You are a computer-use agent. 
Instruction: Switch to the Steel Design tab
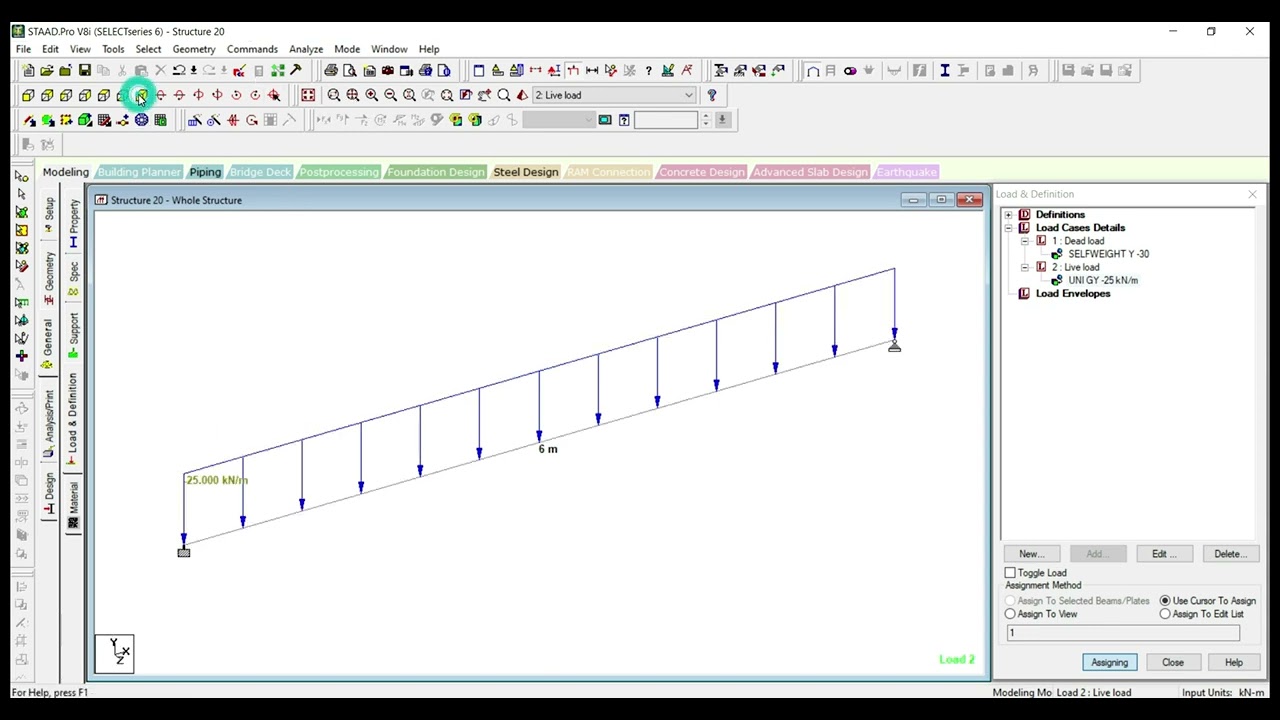point(526,172)
